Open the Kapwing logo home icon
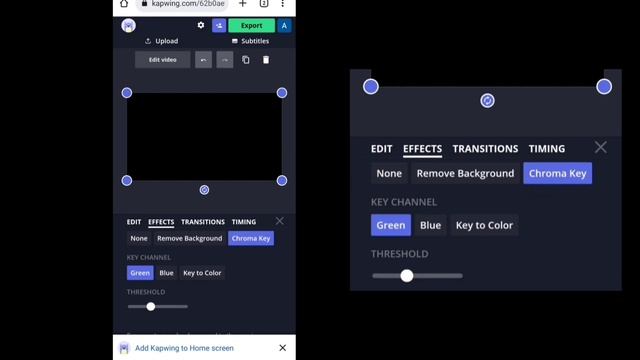The image size is (640, 360). 128,26
